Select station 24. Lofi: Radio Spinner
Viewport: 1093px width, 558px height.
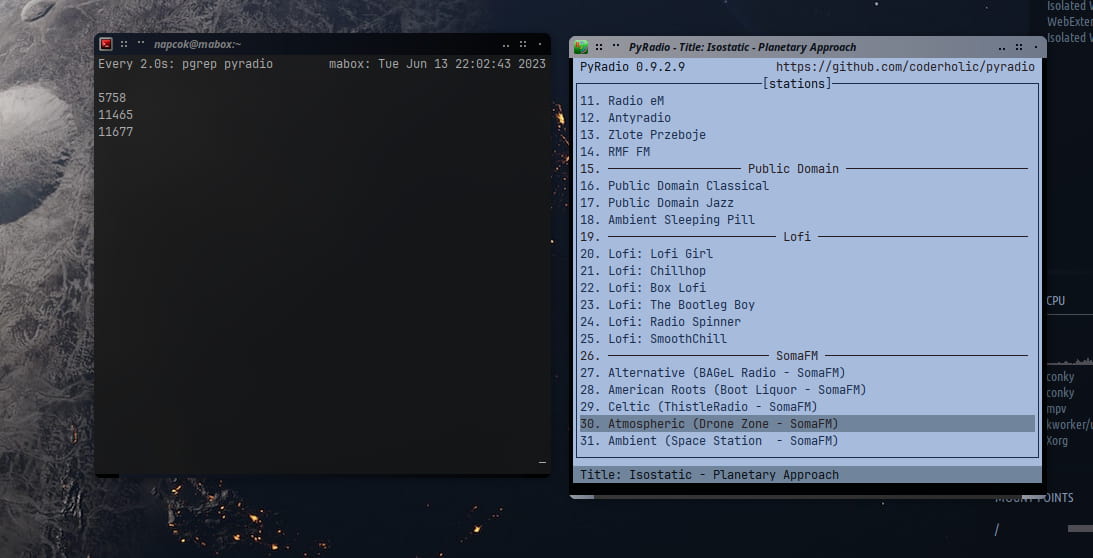[807, 322]
